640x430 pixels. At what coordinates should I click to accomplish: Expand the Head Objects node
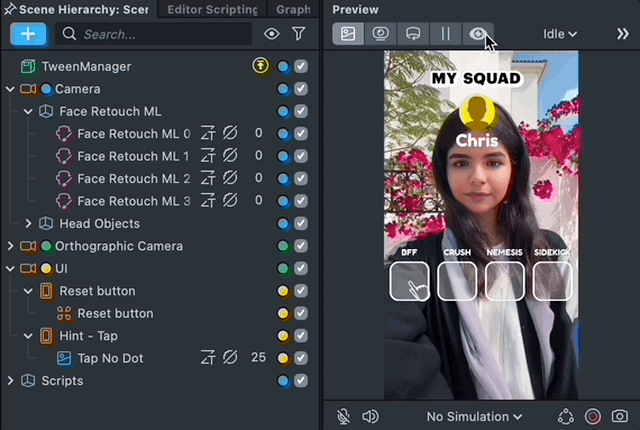pyautogui.click(x=28, y=224)
